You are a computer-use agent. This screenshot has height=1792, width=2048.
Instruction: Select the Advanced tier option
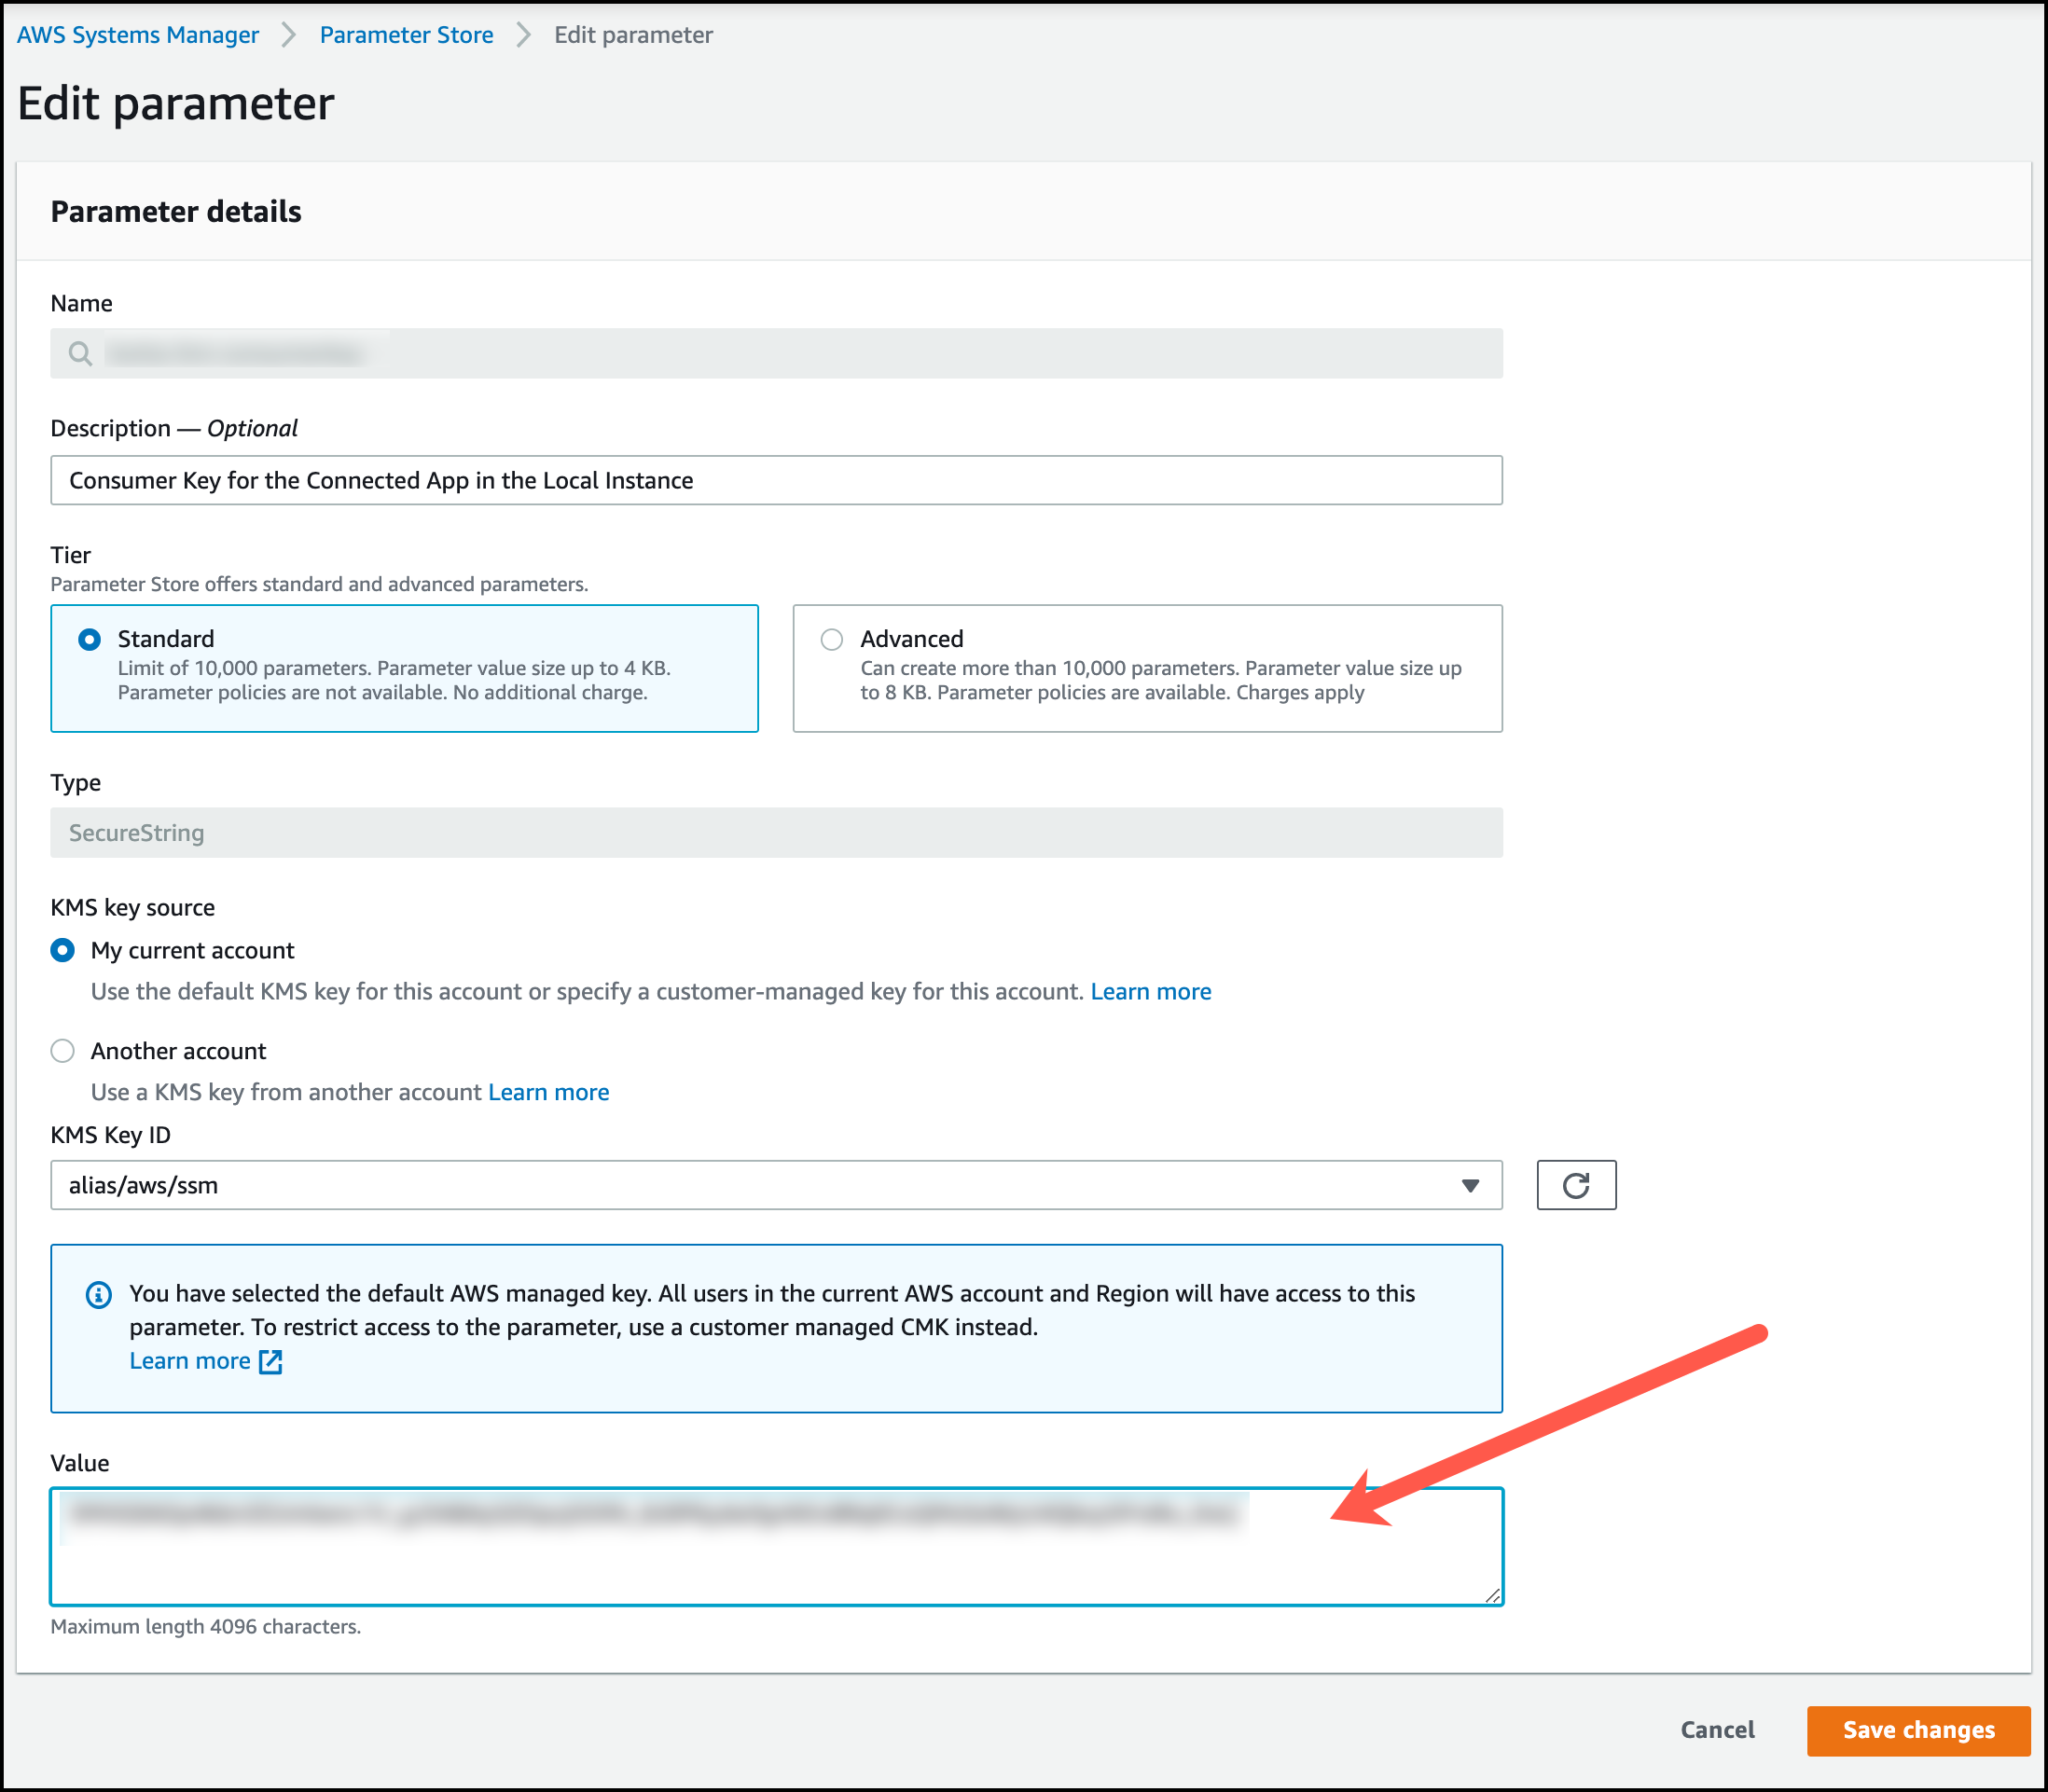(x=830, y=639)
